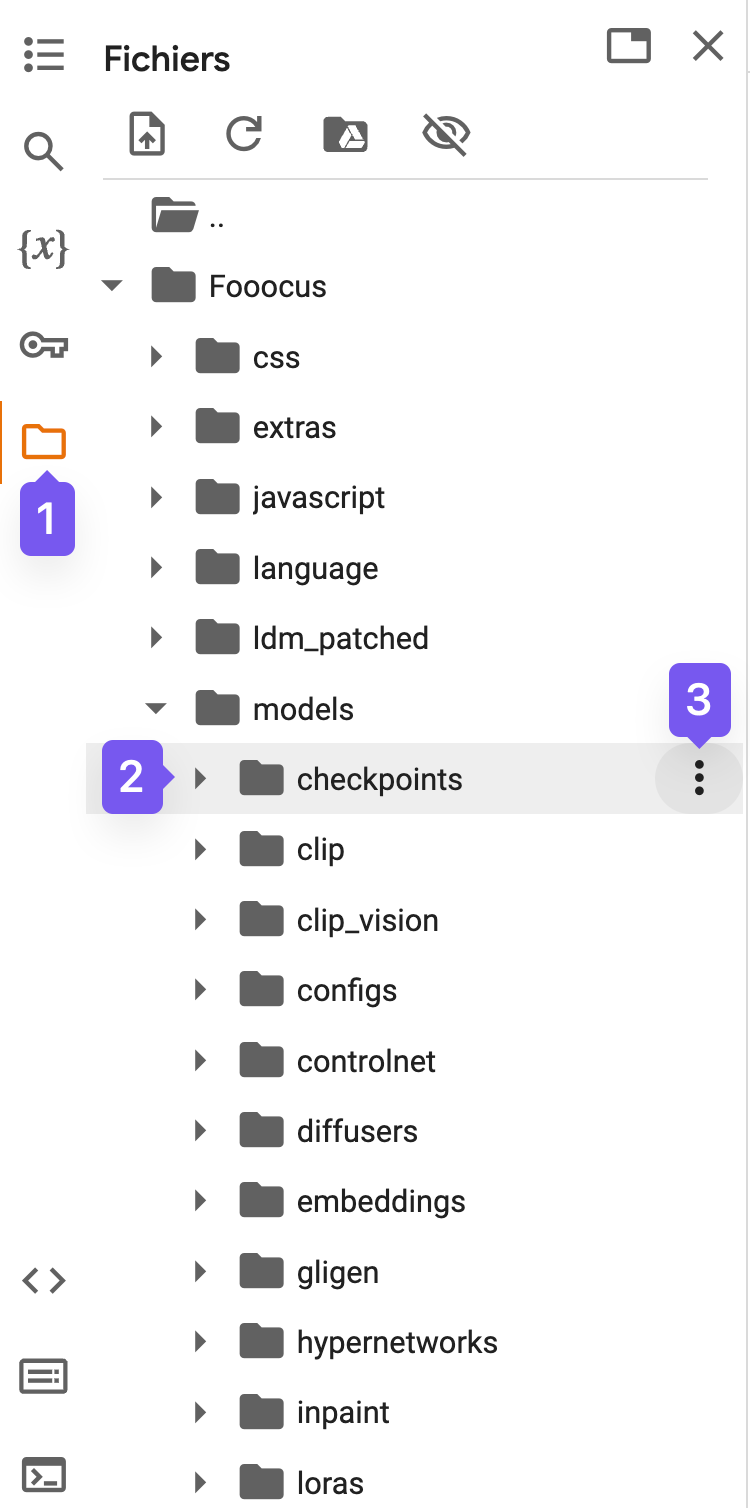750x1508 pixels.
Task: Expand the checkpoints folder
Action: click(200, 779)
